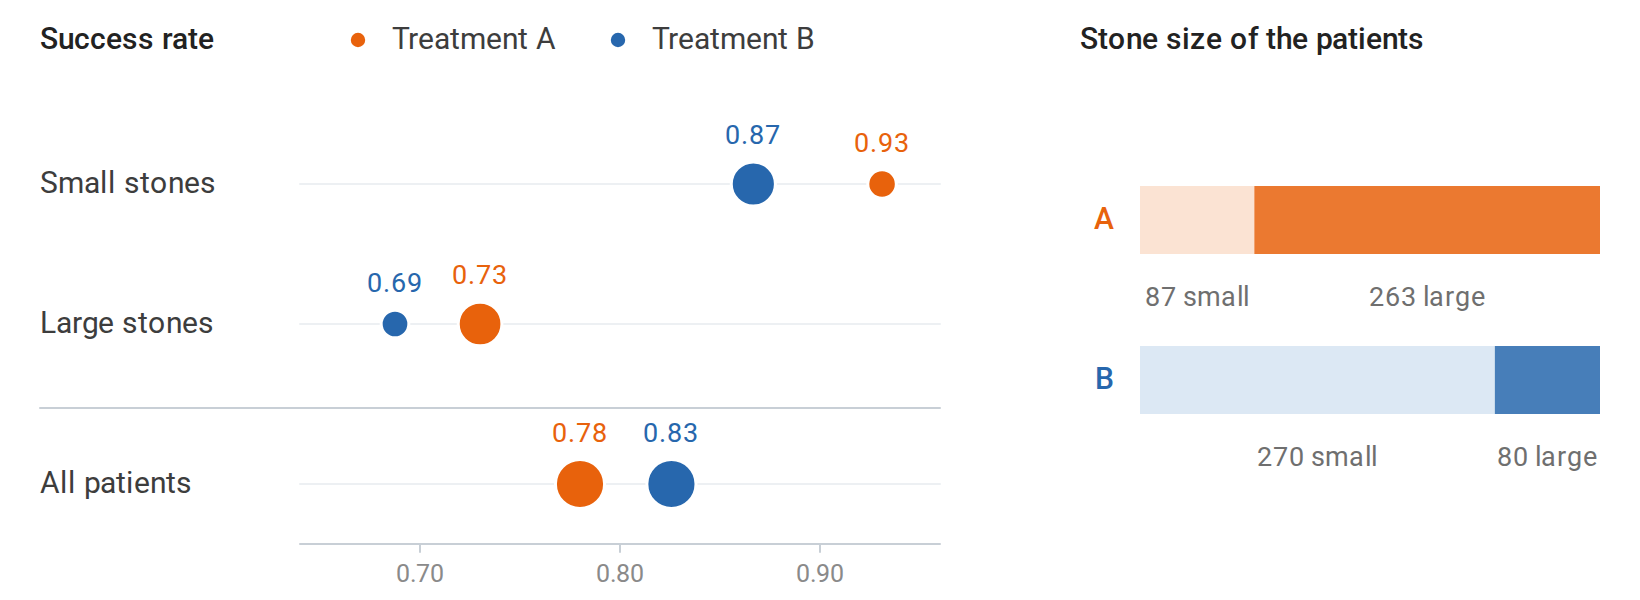The image size is (1640, 600).
Task: Click the blue 0.69 large stones dot
Action: click(395, 324)
